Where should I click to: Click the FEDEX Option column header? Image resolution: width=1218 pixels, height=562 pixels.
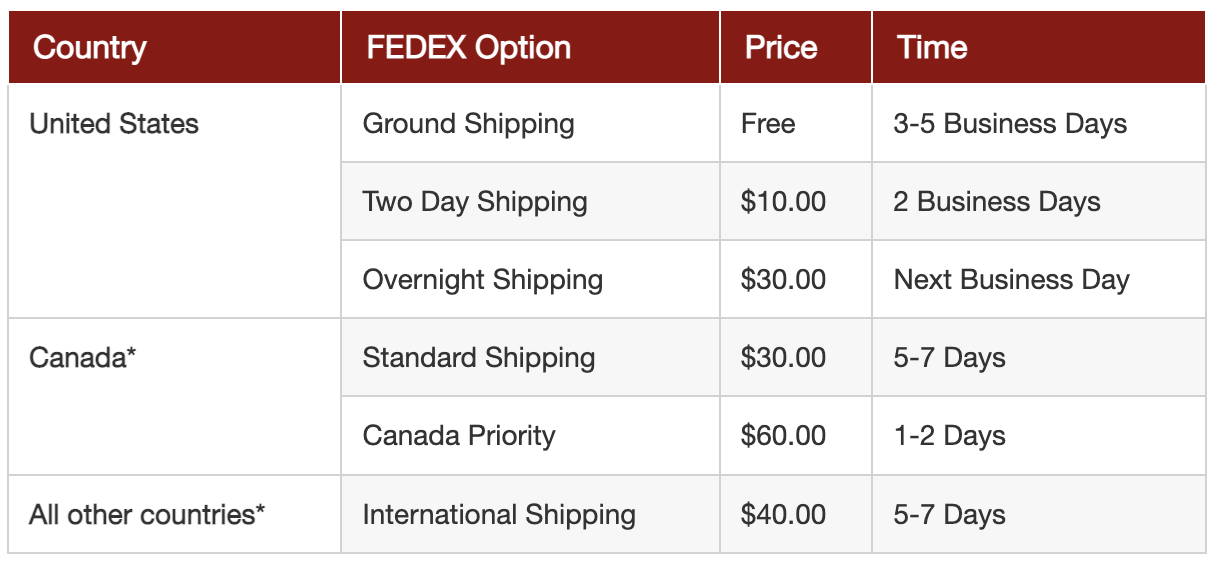click(531, 47)
